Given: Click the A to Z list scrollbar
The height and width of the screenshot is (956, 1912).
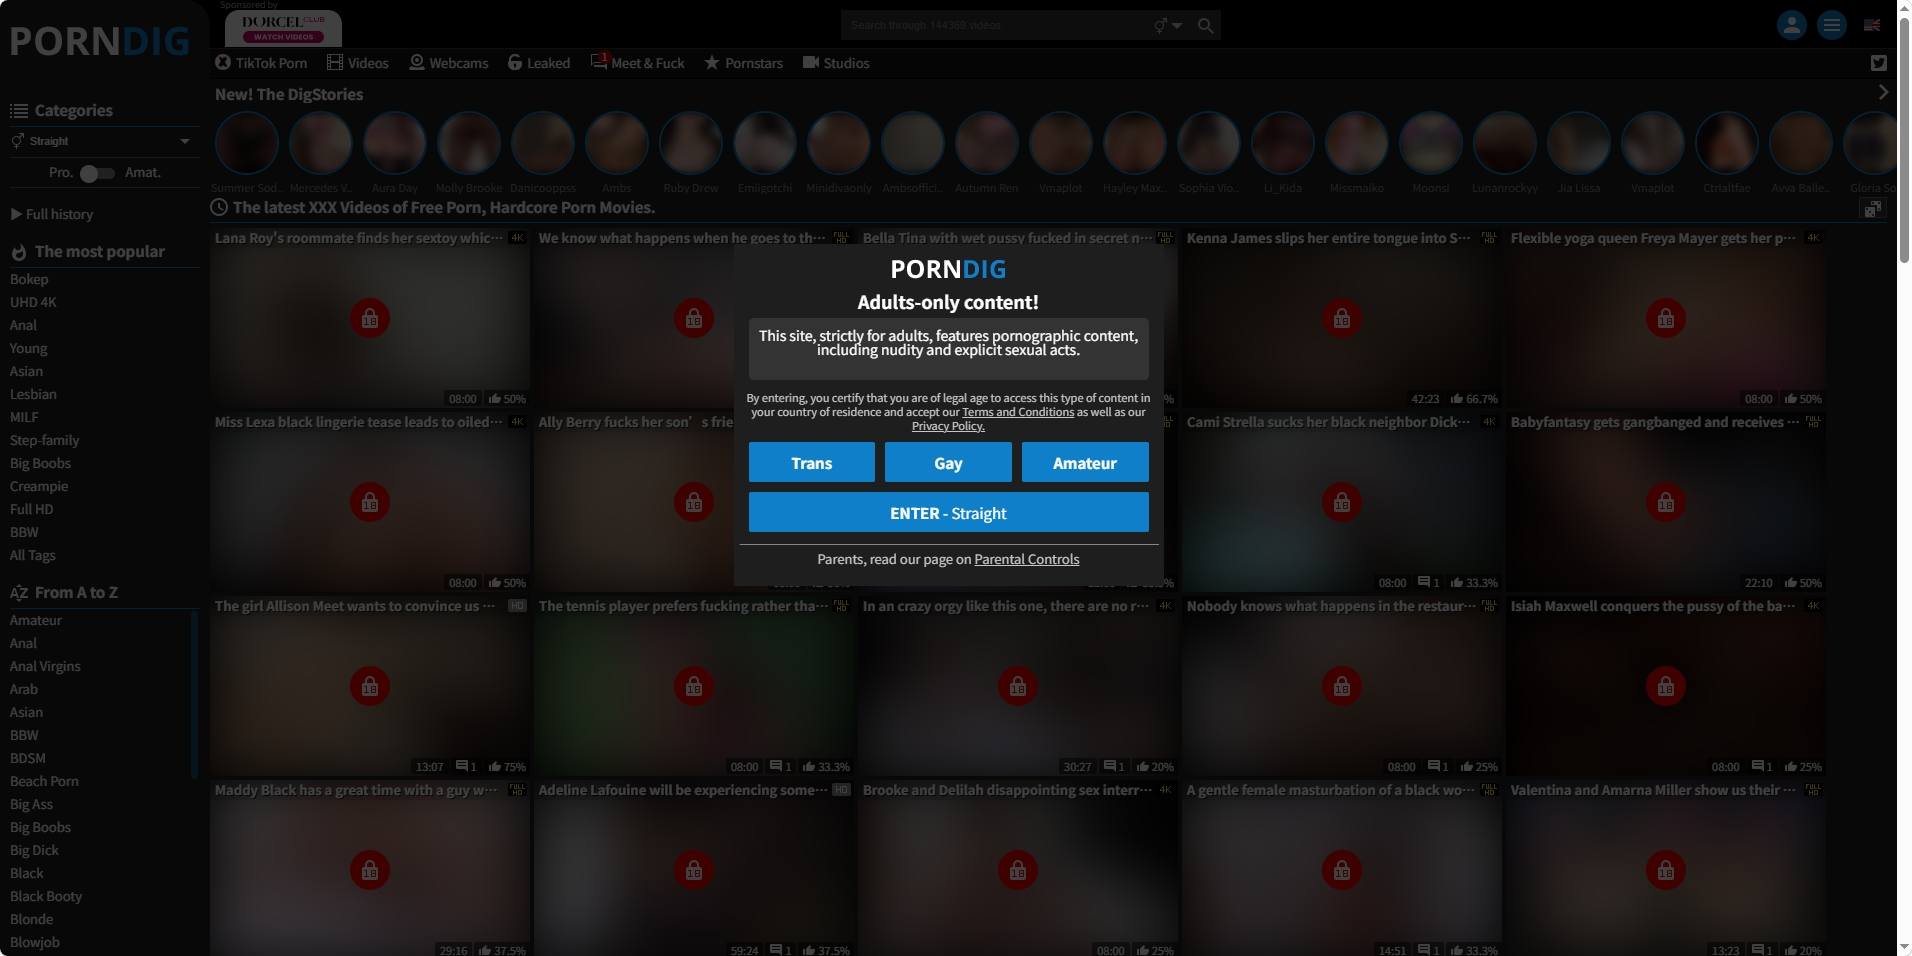Looking at the screenshot, I should click(x=194, y=695).
